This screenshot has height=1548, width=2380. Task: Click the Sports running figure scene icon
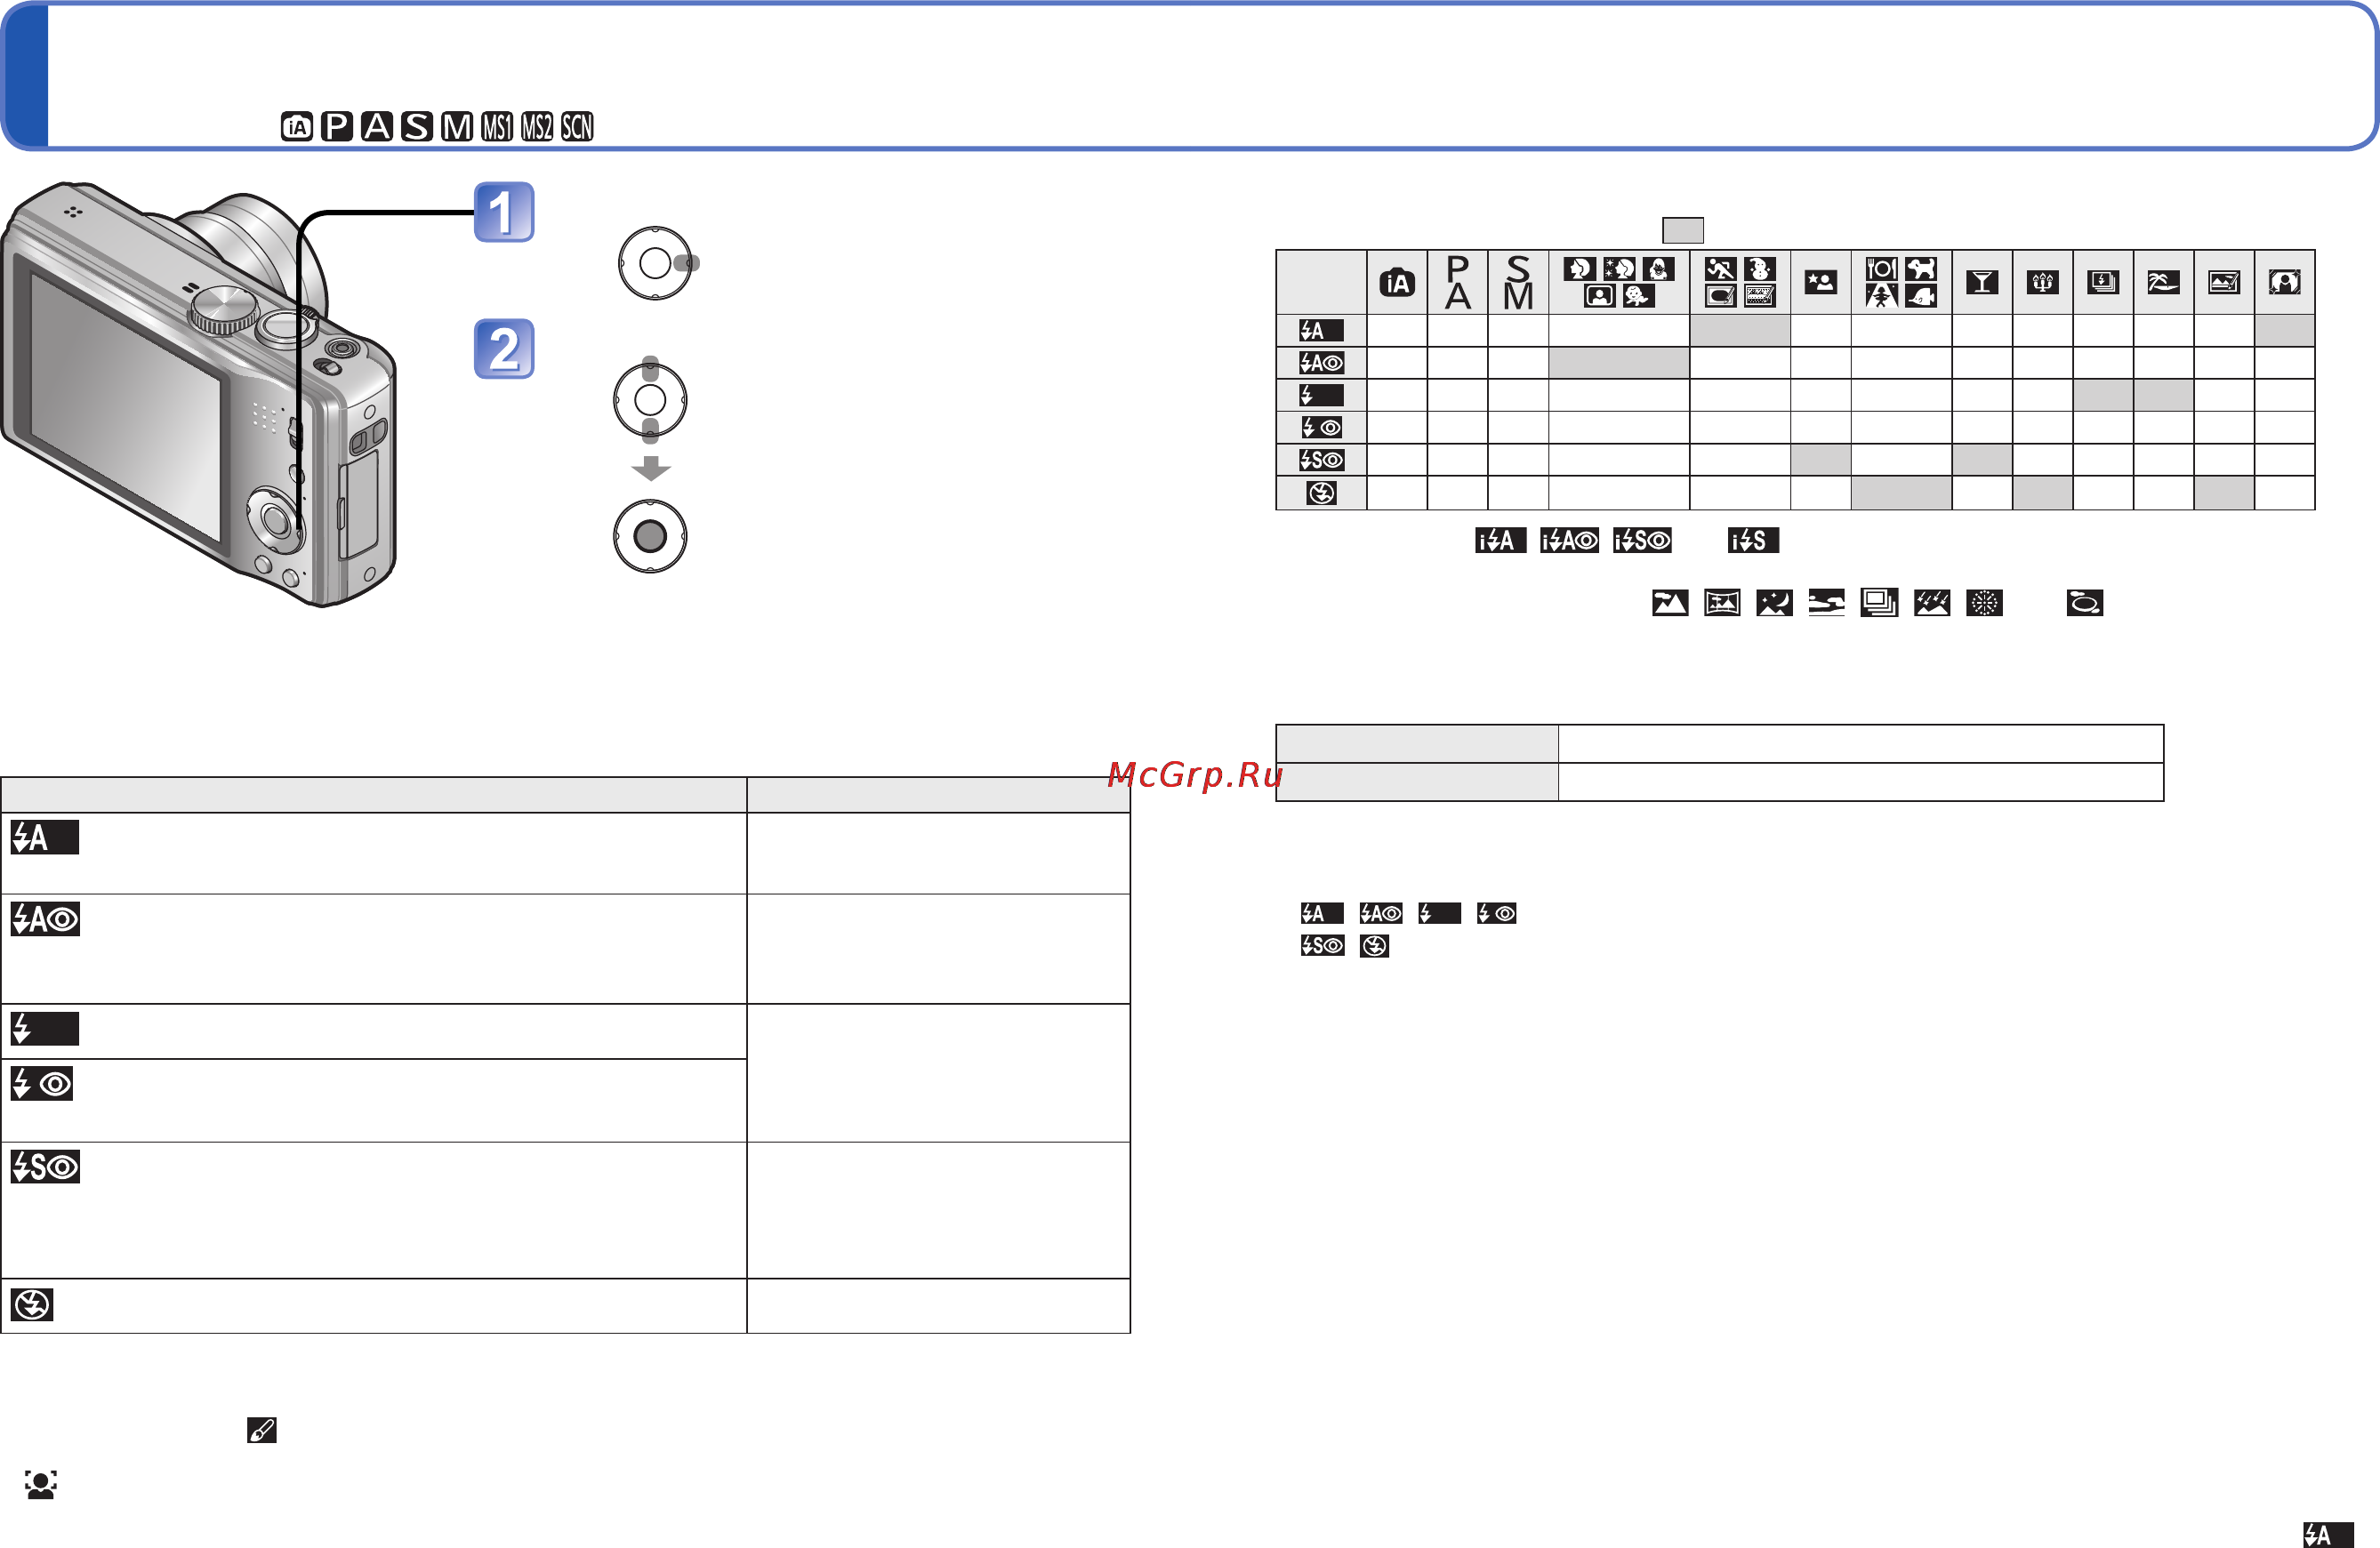coord(1720,269)
